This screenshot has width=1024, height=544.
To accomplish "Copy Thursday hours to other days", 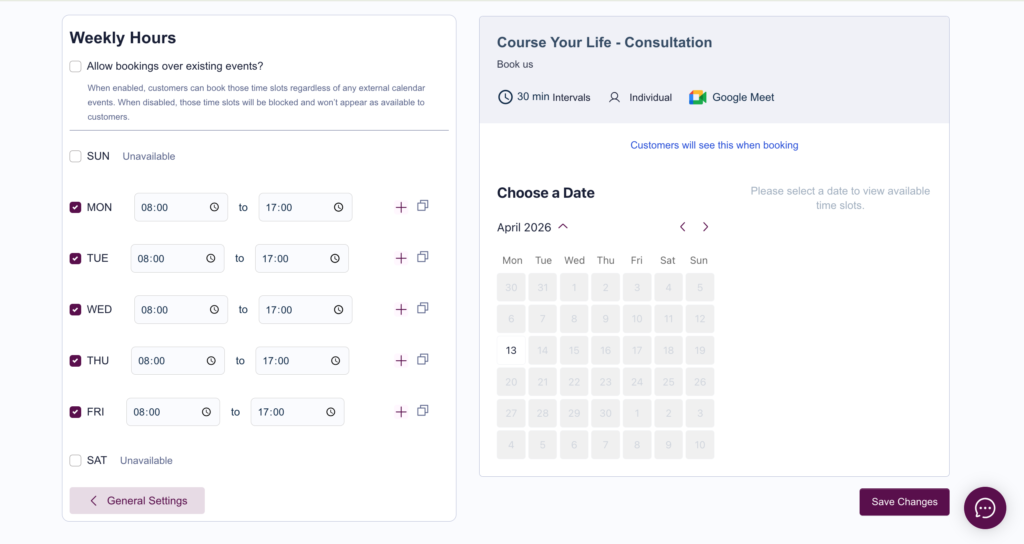I will tap(423, 359).
